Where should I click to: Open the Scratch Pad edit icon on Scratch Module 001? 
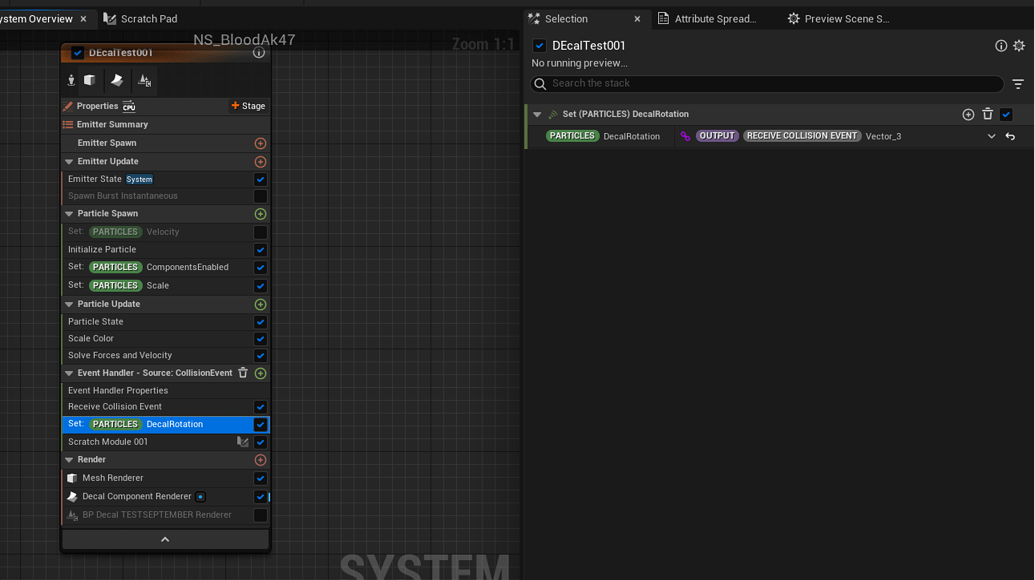click(243, 441)
